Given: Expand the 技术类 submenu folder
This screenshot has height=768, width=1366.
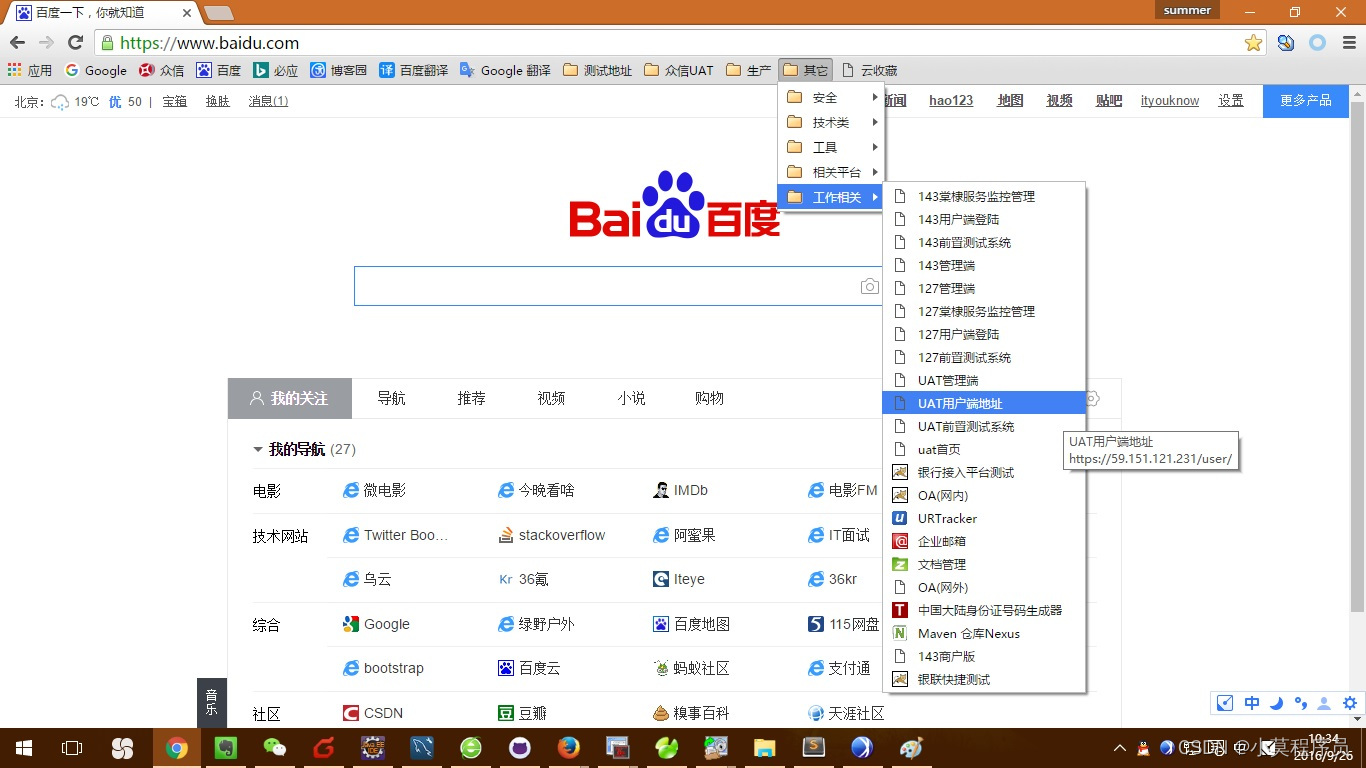Looking at the screenshot, I should click(831, 122).
